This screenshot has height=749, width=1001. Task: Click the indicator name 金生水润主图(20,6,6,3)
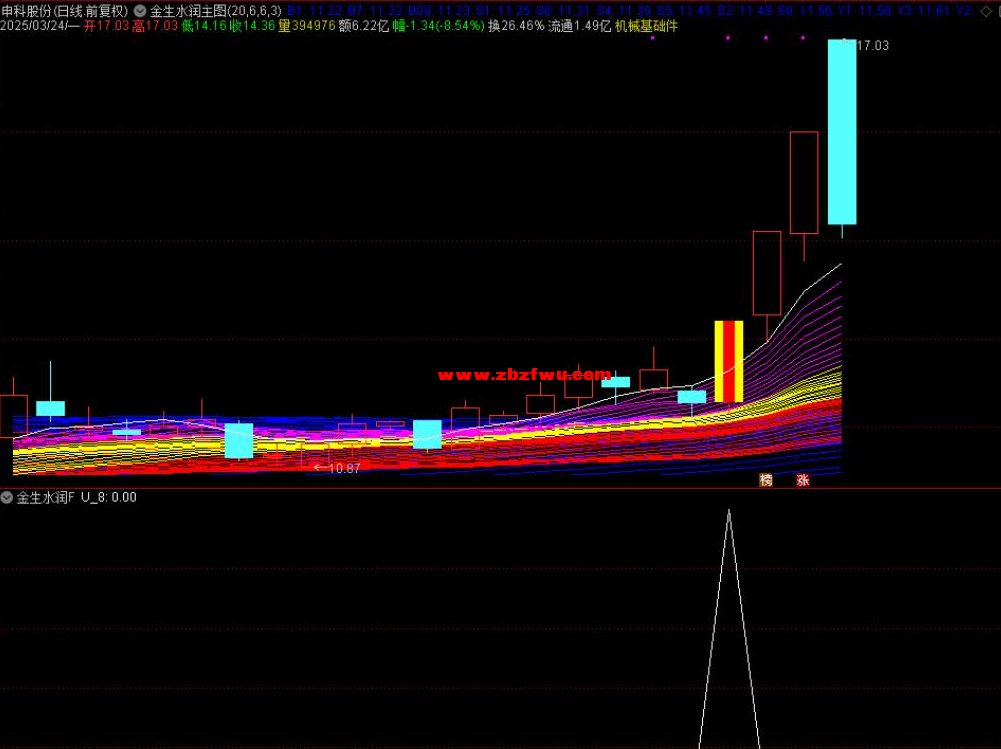[216, 11]
